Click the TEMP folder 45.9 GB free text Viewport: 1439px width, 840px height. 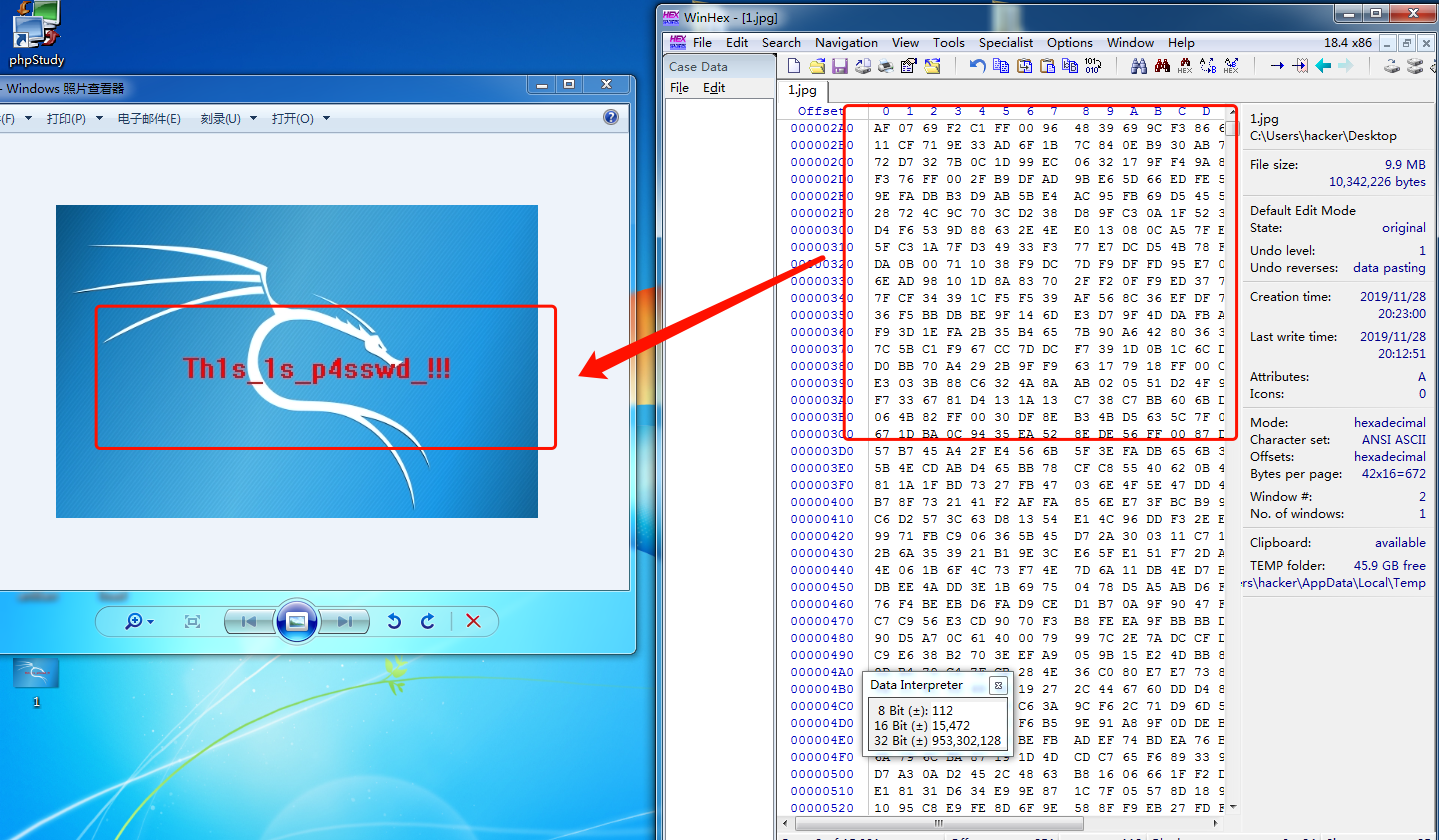(1390, 565)
